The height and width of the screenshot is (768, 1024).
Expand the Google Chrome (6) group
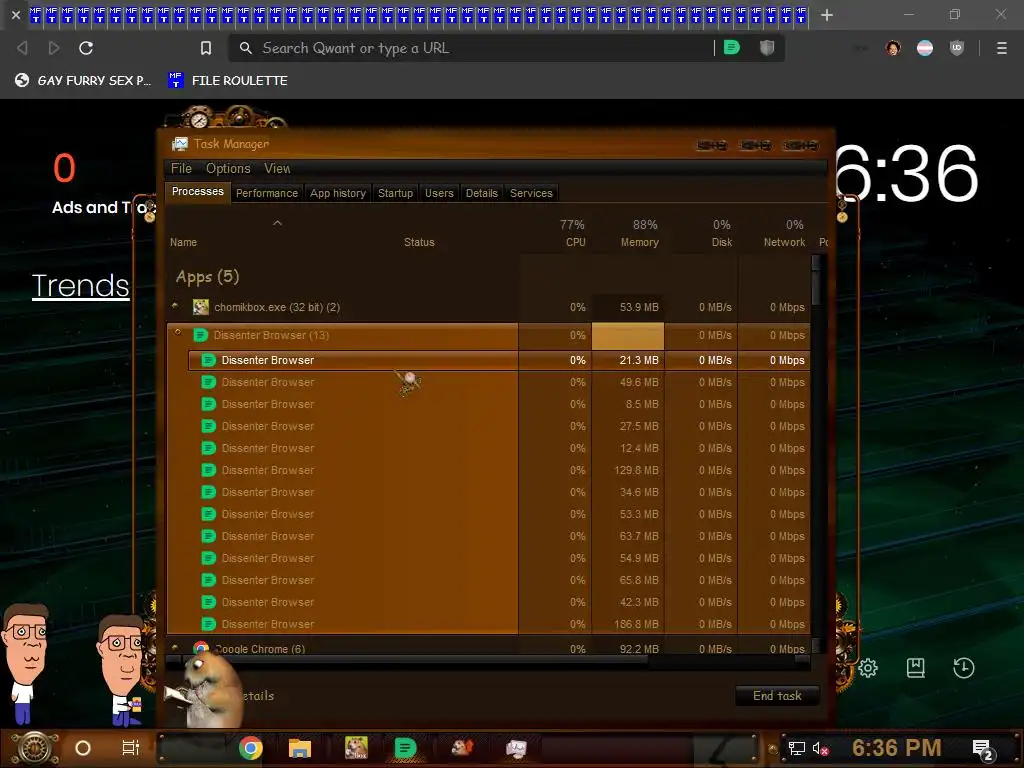(x=175, y=647)
